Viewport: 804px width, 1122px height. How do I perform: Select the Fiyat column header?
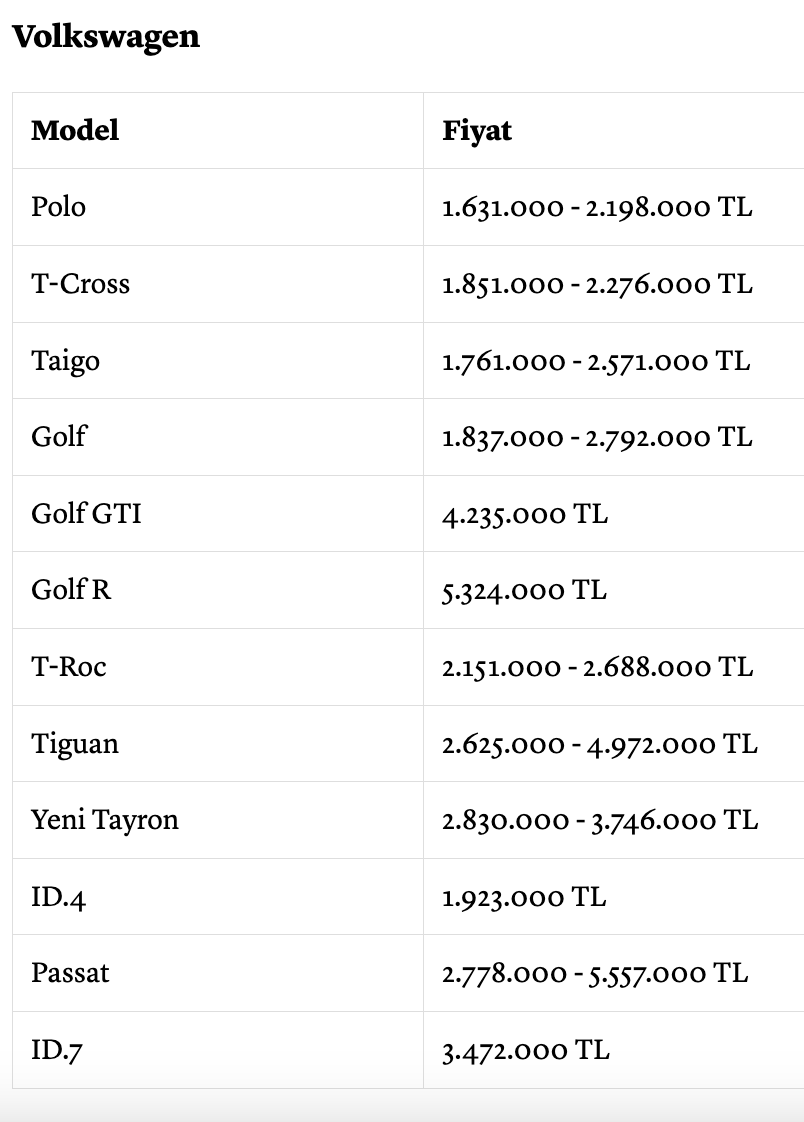(477, 131)
